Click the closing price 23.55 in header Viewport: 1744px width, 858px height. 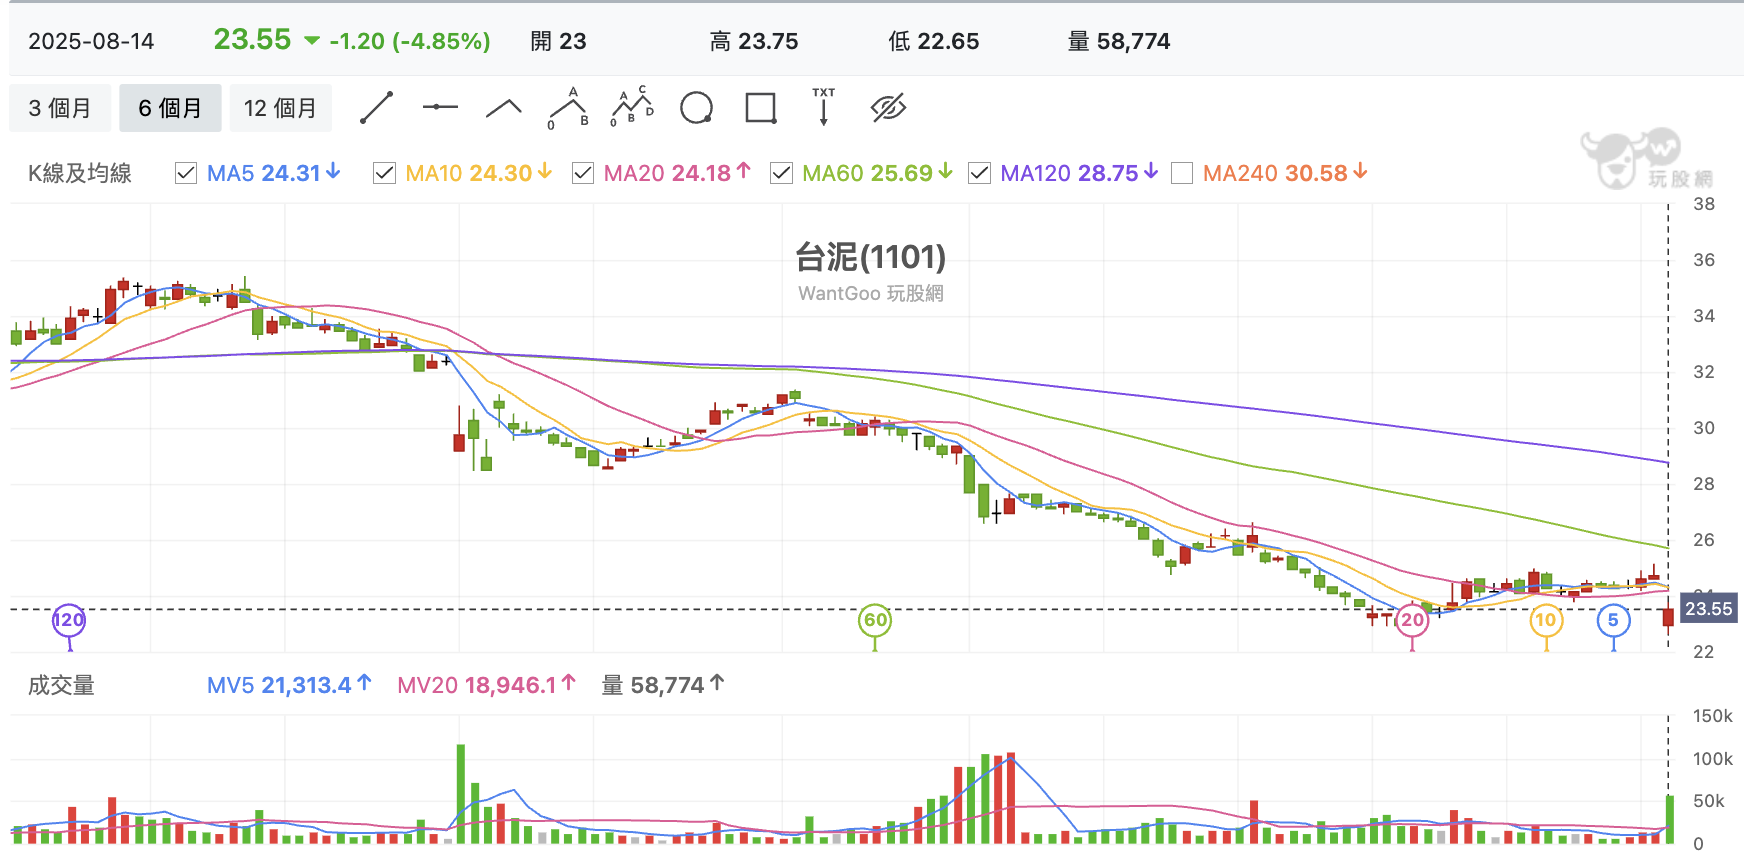pyautogui.click(x=252, y=39)
